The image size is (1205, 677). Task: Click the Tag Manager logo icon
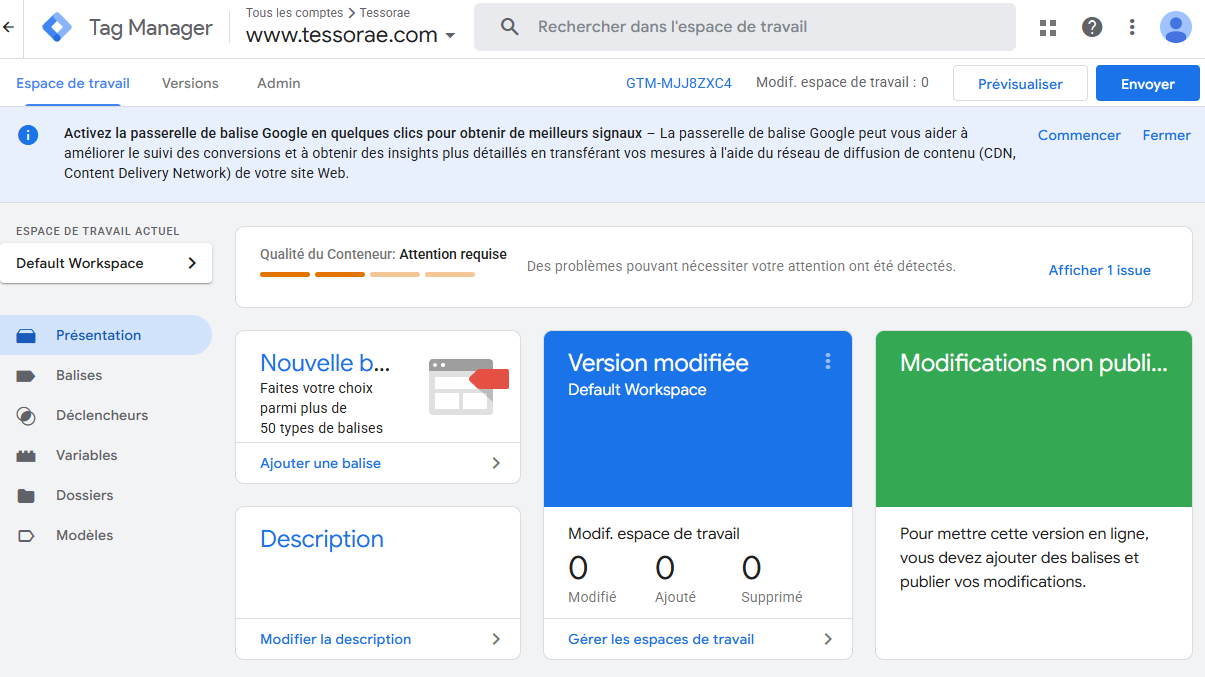coord(57,27)
